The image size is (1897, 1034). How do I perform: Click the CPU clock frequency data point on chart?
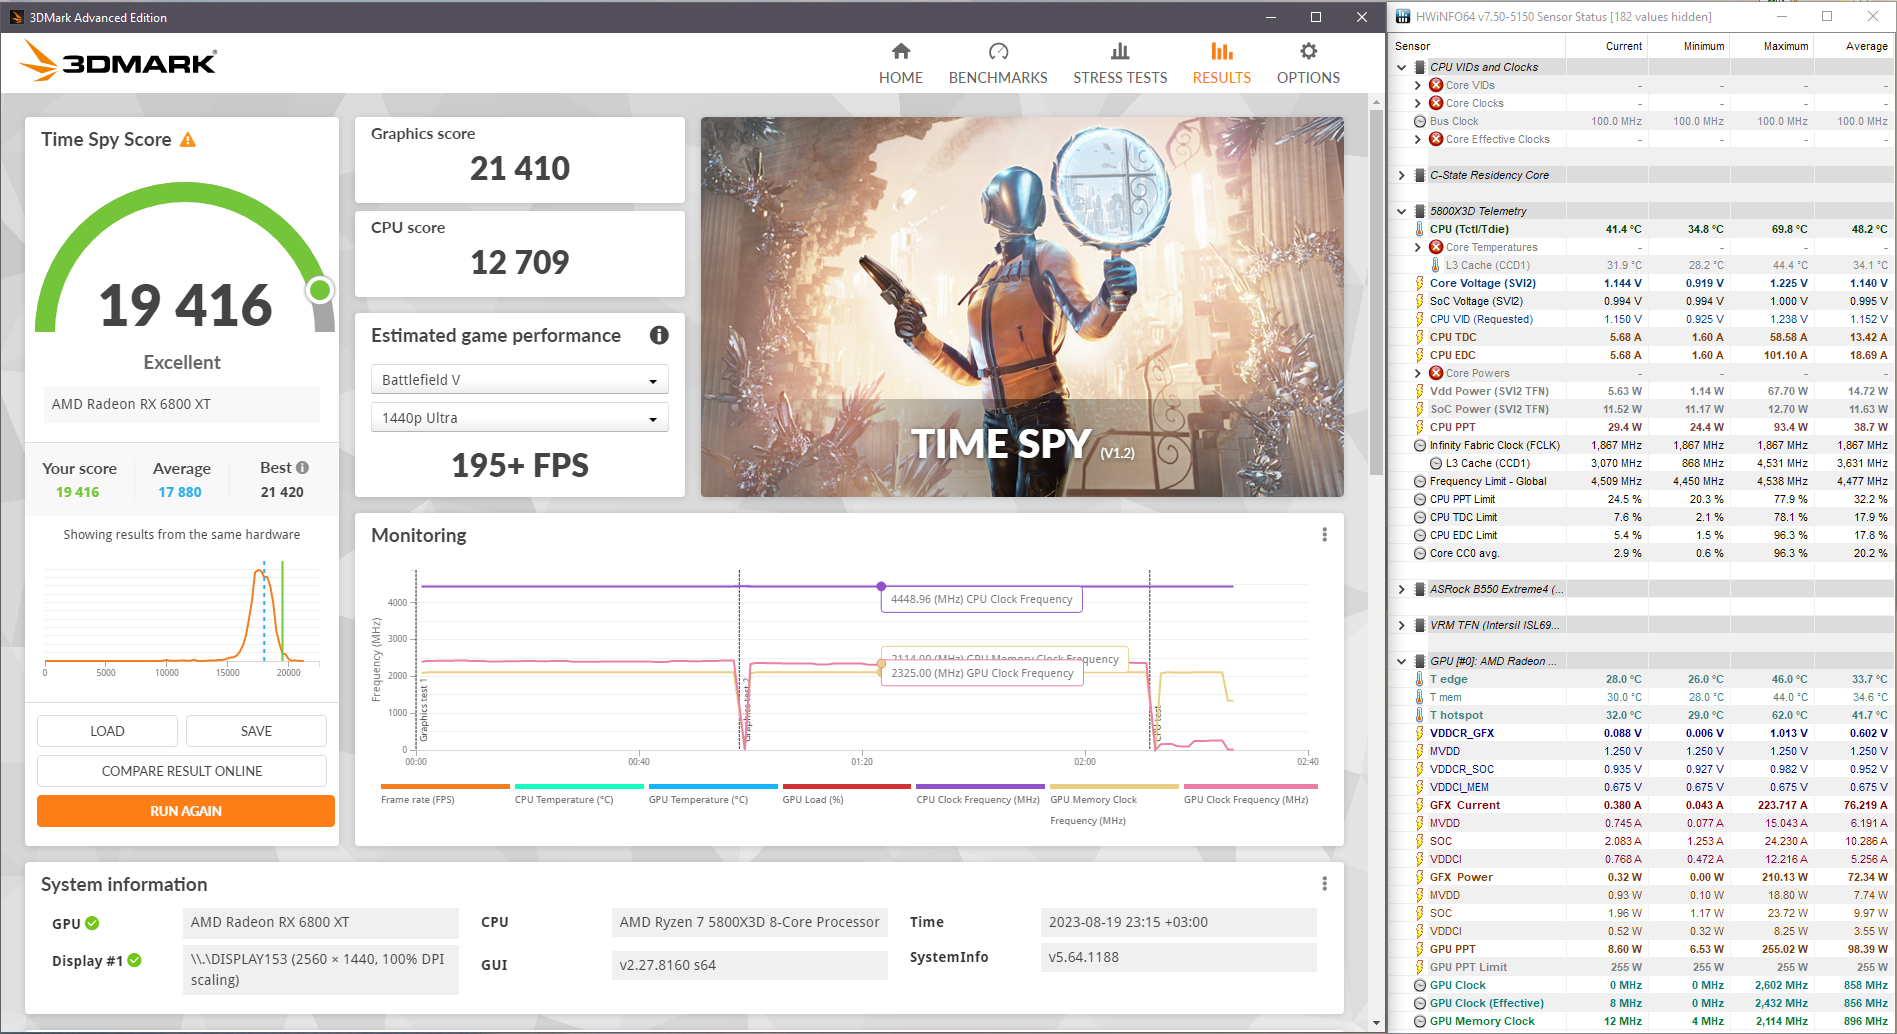click(x=881, y=586)
